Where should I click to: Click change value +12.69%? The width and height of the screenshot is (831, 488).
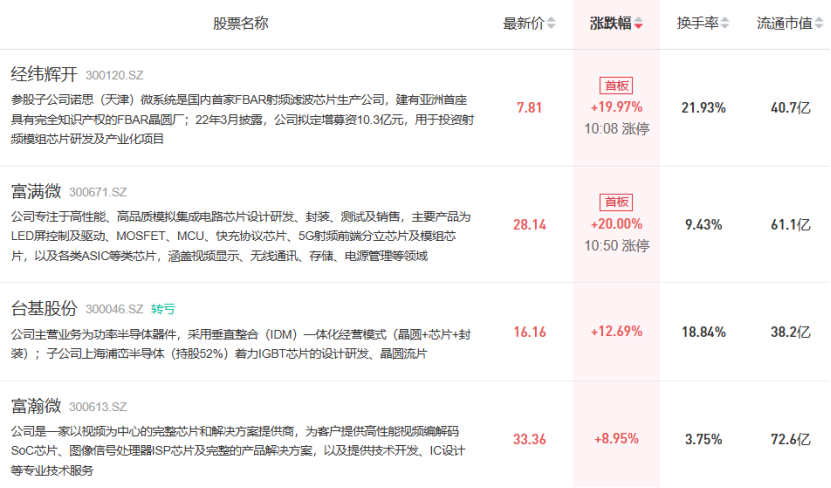coord(616,332)
